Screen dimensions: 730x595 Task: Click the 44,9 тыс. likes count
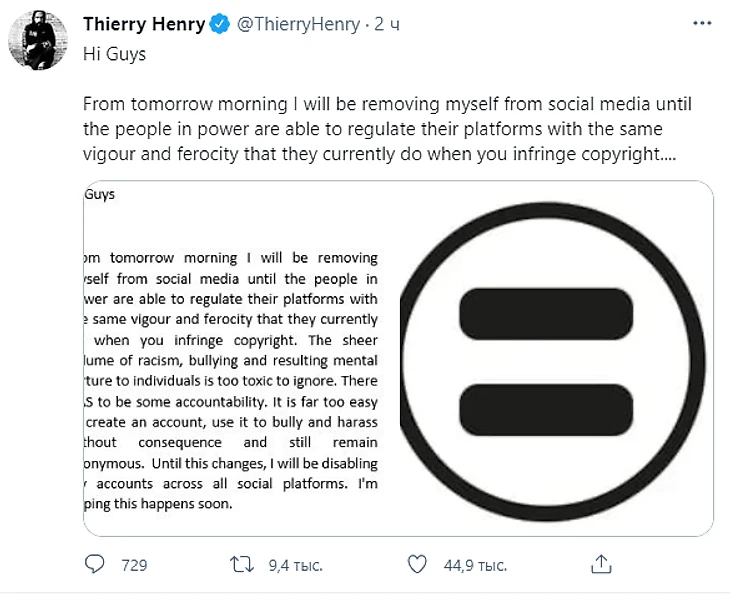pos(474,566)
